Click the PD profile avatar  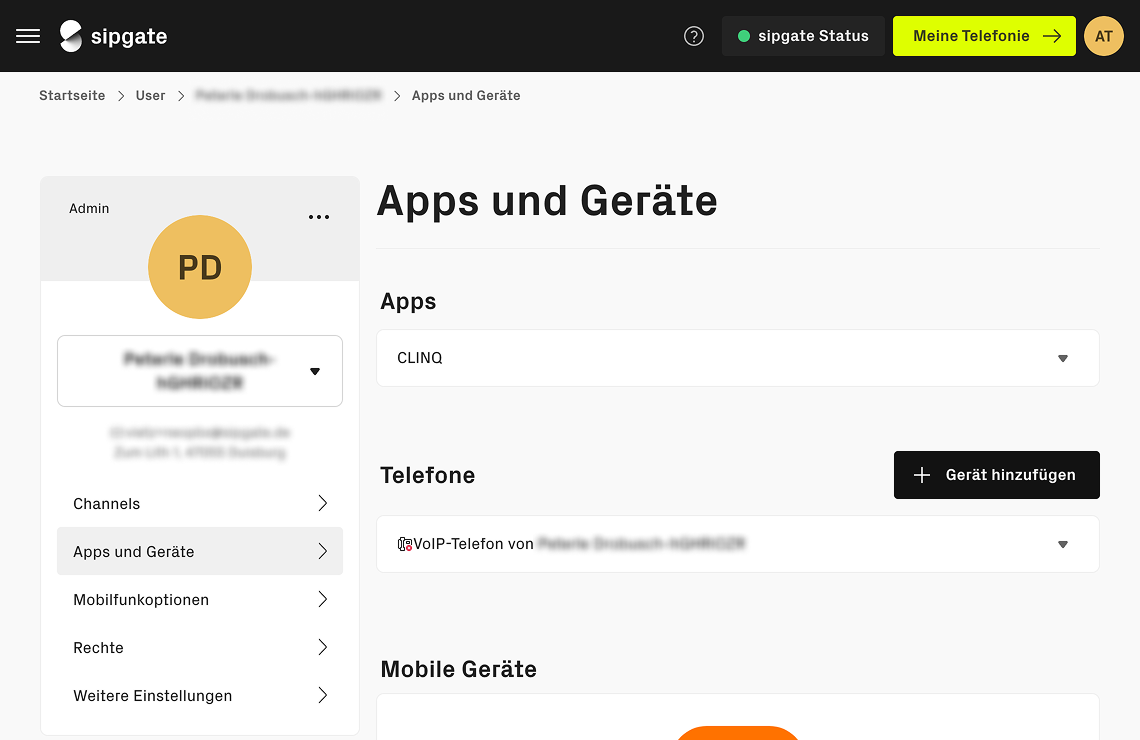(x=200, y=267)
